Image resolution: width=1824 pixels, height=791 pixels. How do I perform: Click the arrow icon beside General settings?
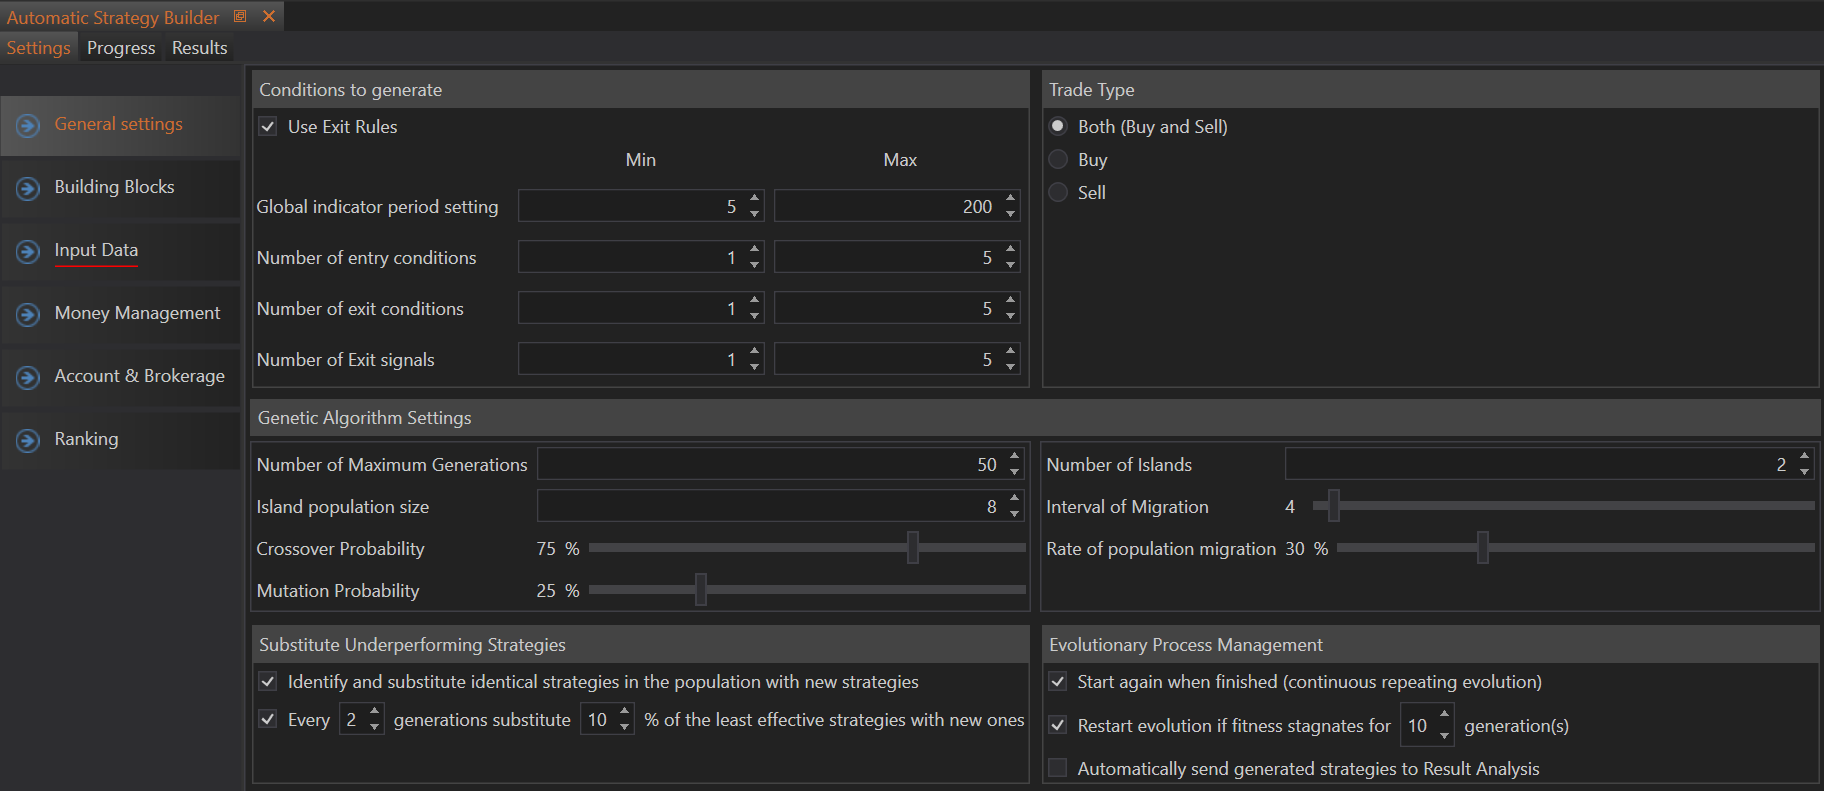pos(28,125)
